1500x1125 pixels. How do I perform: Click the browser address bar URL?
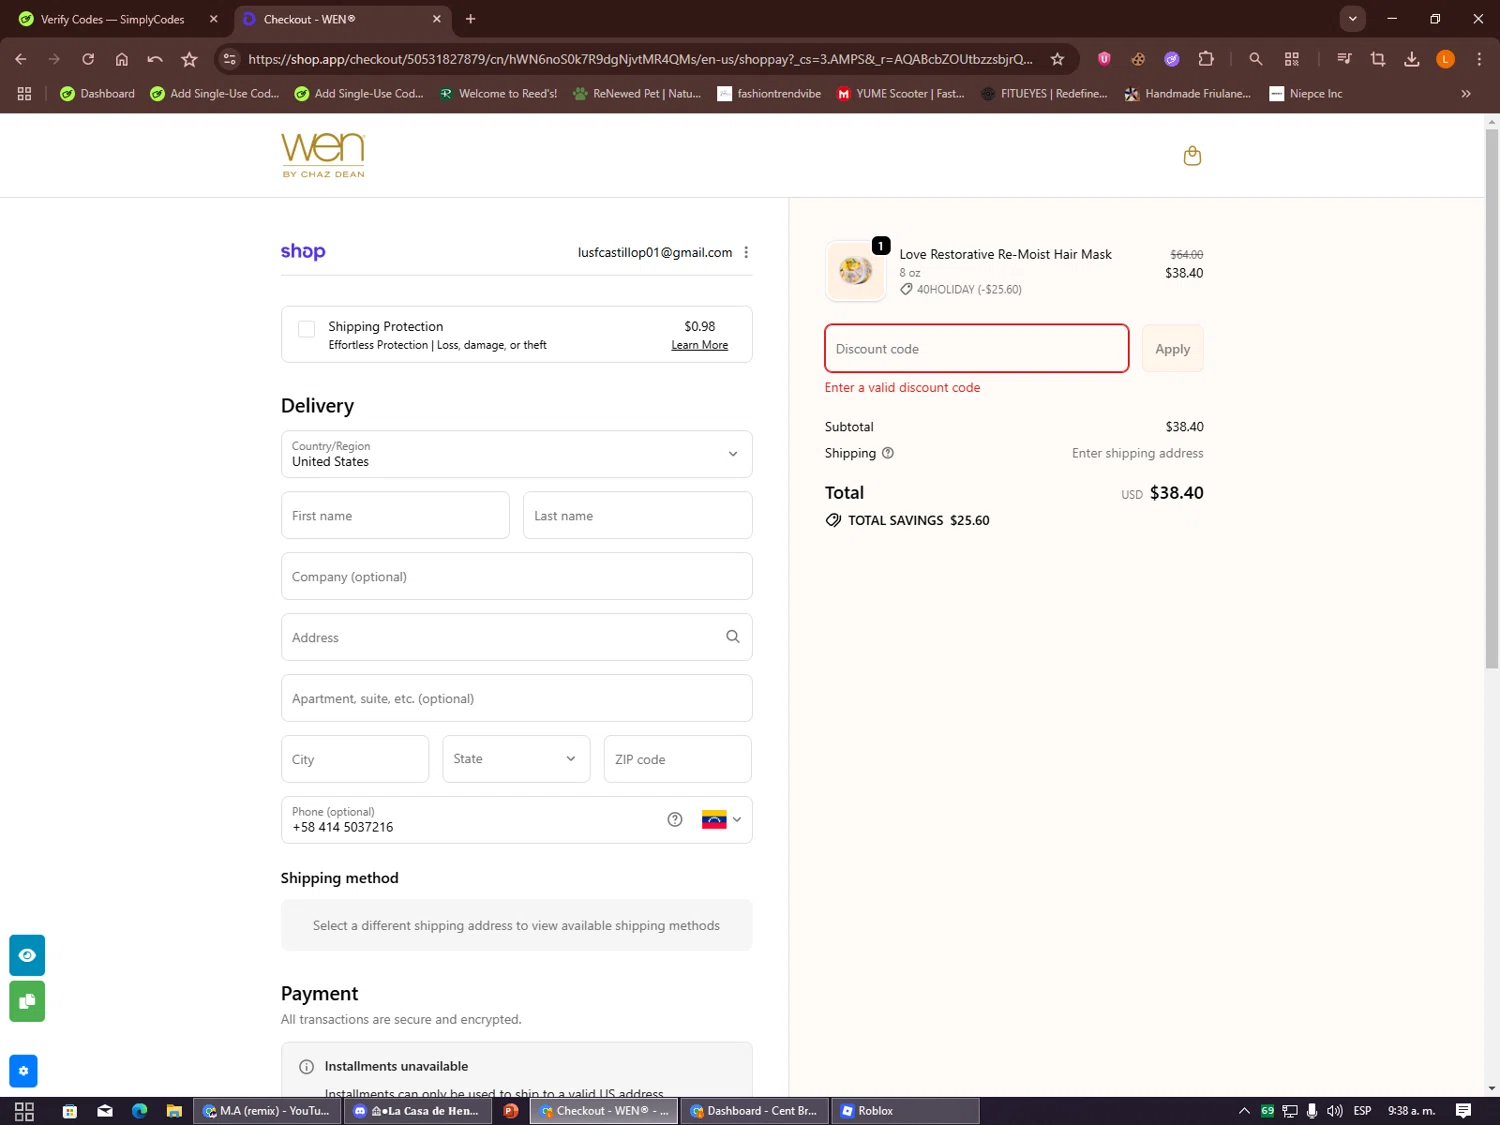click(x=640, y=59)
